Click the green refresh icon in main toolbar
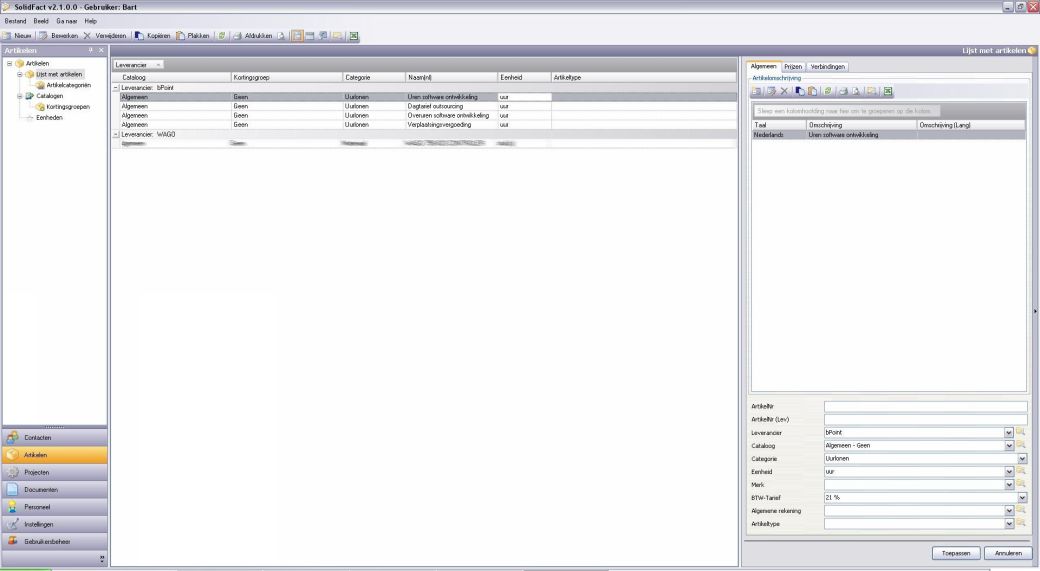The image size is (1040, 571). pyautogui.click(x=222, y=36)
